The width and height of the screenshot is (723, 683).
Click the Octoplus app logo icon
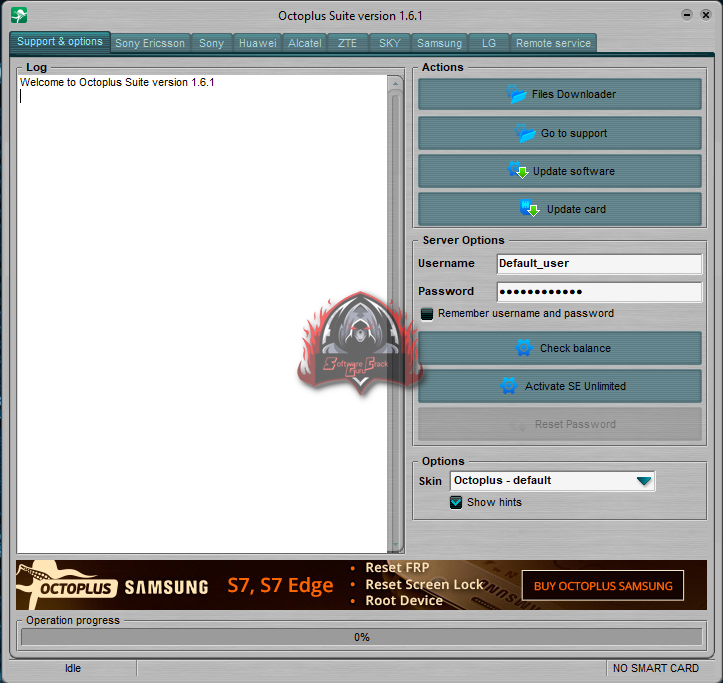tap(19, 15)
